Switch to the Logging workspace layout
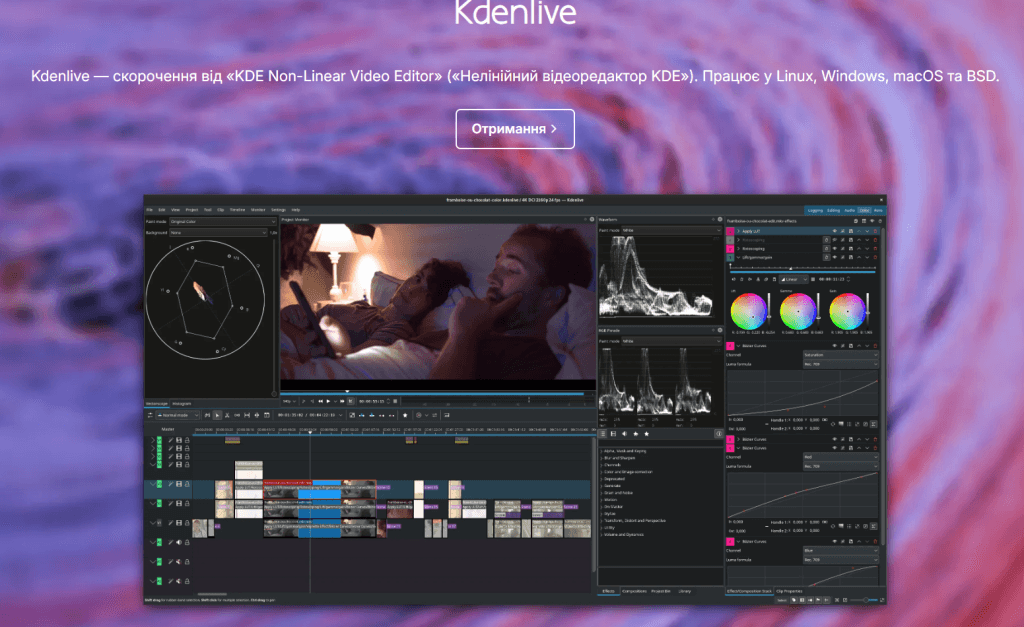 [815, 210]
